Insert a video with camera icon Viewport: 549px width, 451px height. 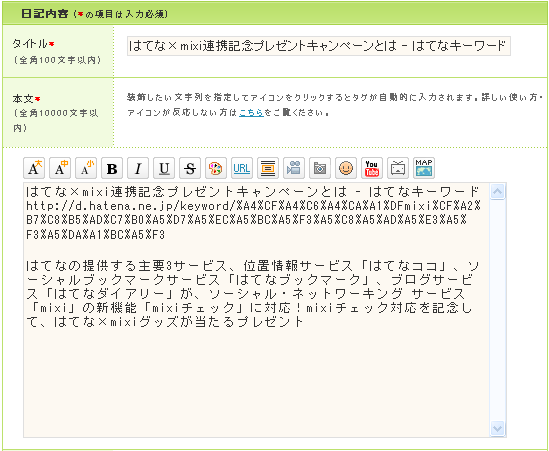click(x=294, y=168)
